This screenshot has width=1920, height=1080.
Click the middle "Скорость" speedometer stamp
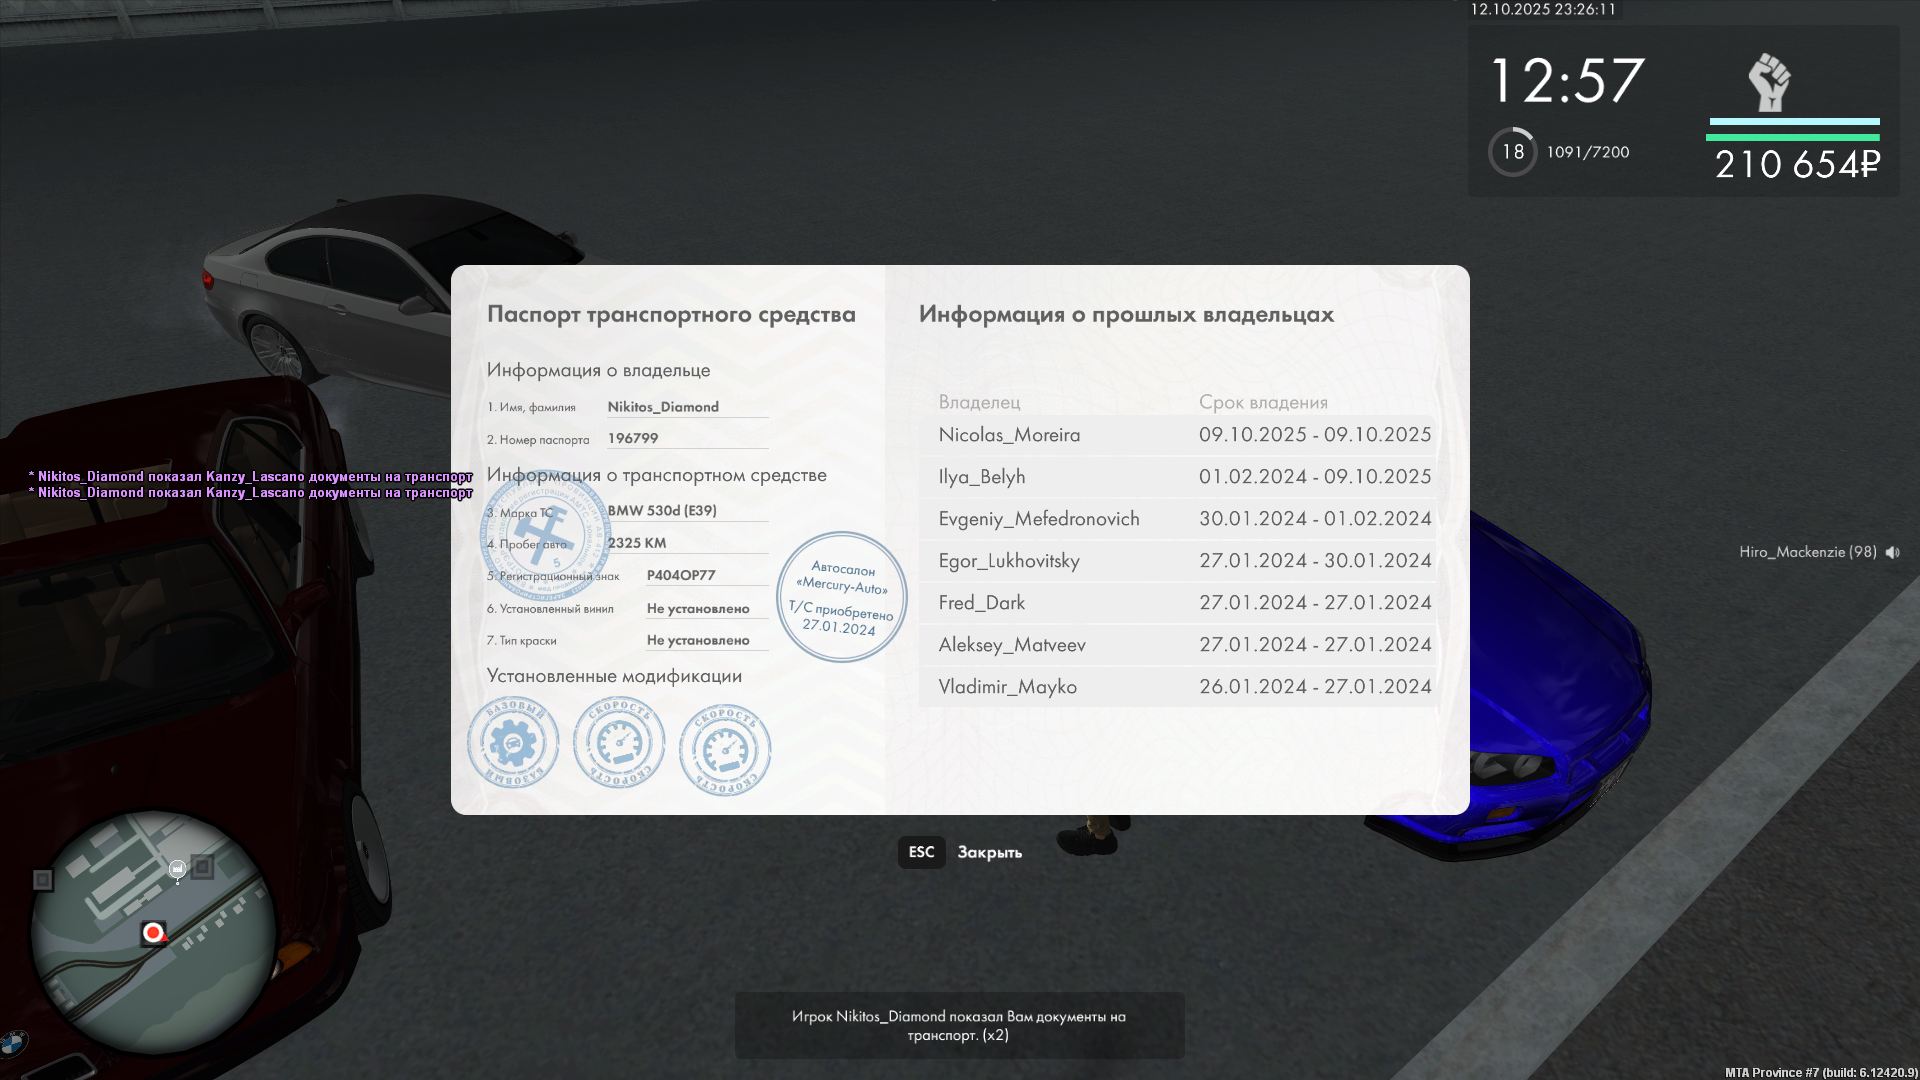tap(619, 743)
